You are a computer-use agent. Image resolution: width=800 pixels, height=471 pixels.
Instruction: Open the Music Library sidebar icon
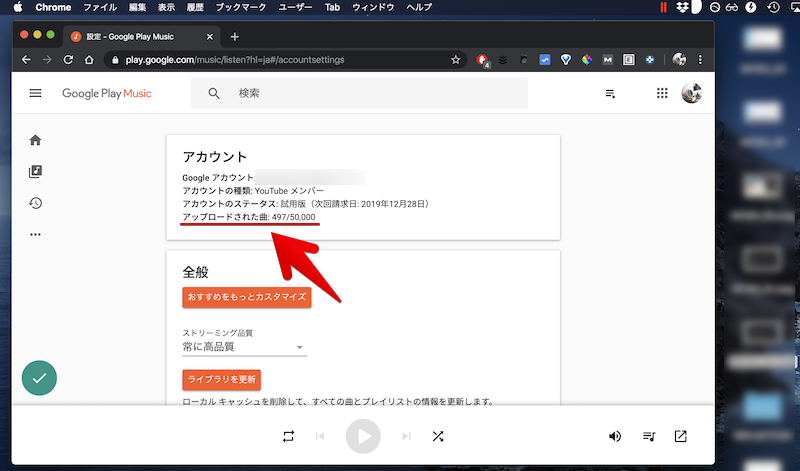pyautogui.click(x=36, y=171)
